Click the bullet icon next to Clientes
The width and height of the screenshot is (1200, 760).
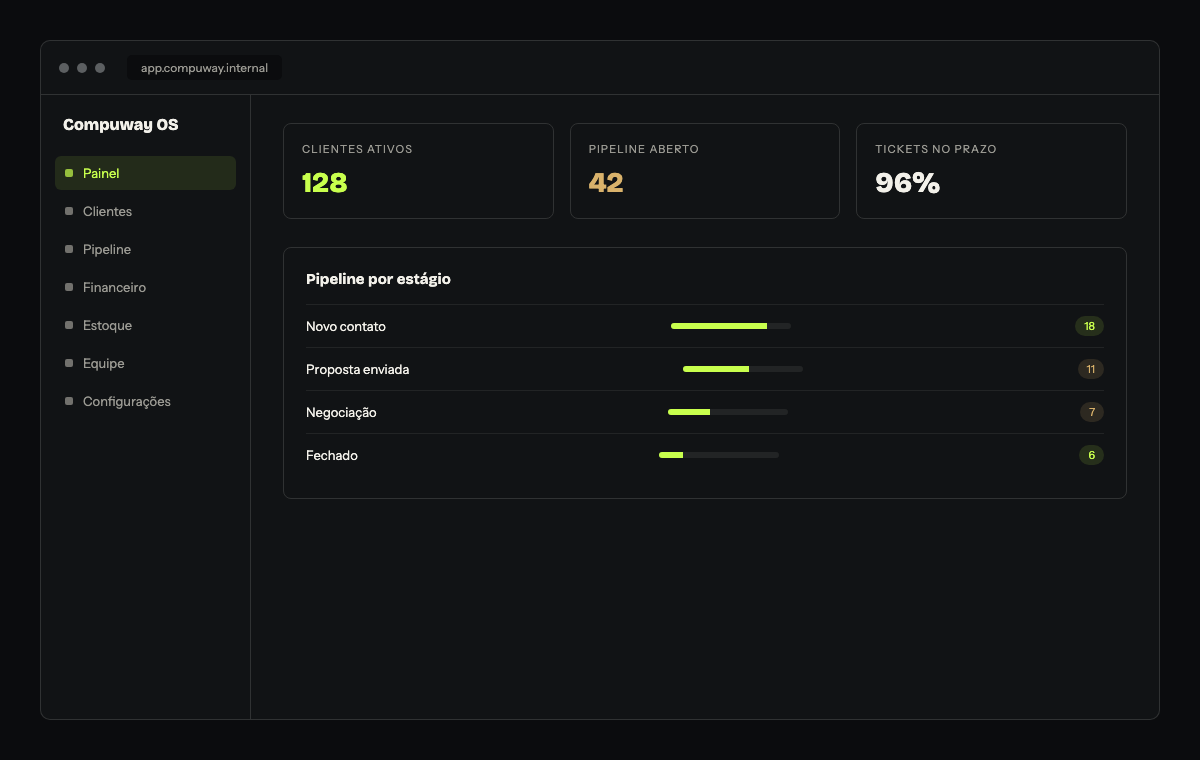[69, 211]
